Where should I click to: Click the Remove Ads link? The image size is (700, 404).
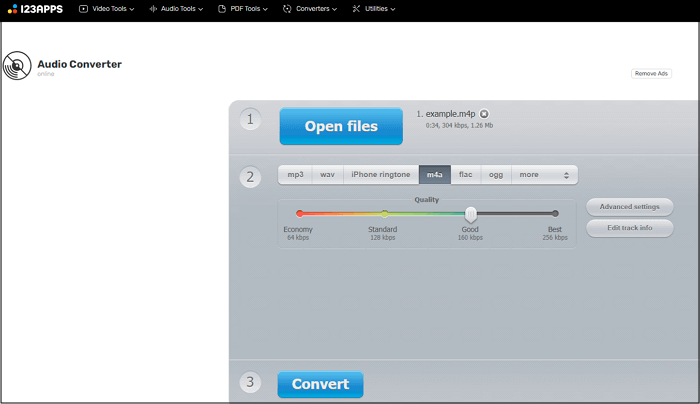point(650,74)
